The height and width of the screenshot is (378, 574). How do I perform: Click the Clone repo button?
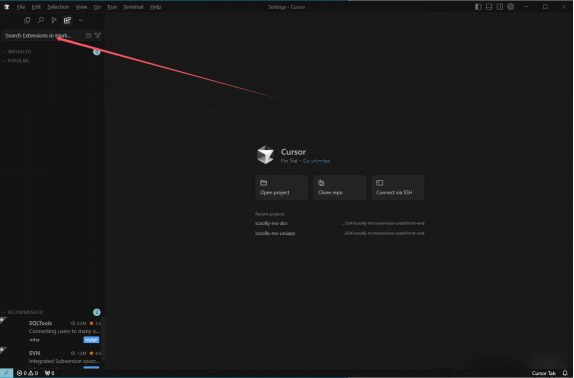(340, 187)
